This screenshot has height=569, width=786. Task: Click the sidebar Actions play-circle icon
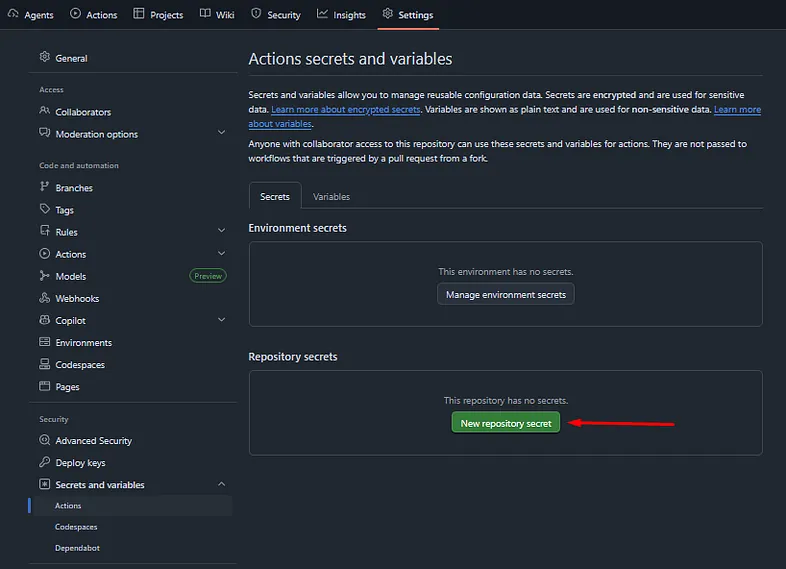[x=45, y=254]
